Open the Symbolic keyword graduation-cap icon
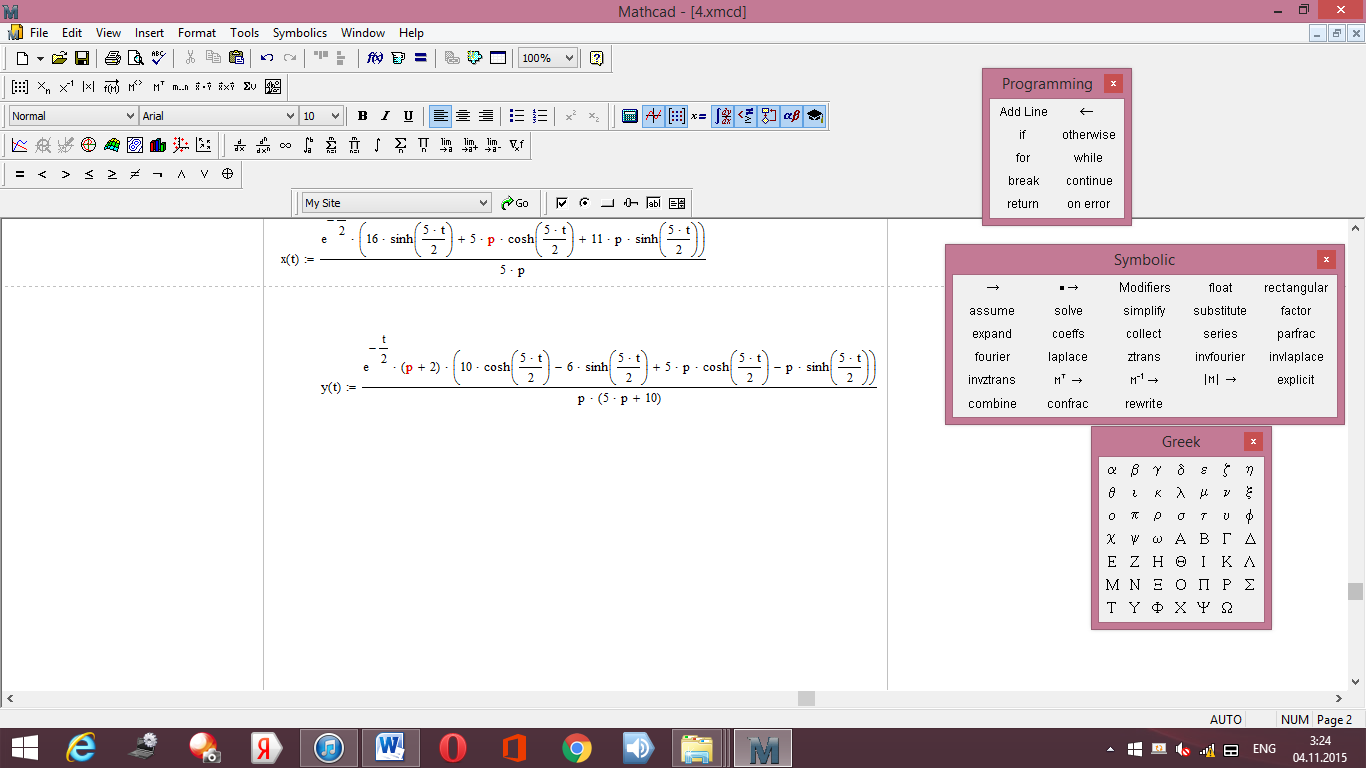Screen dimensions: 1366x768 coord(814,116)
